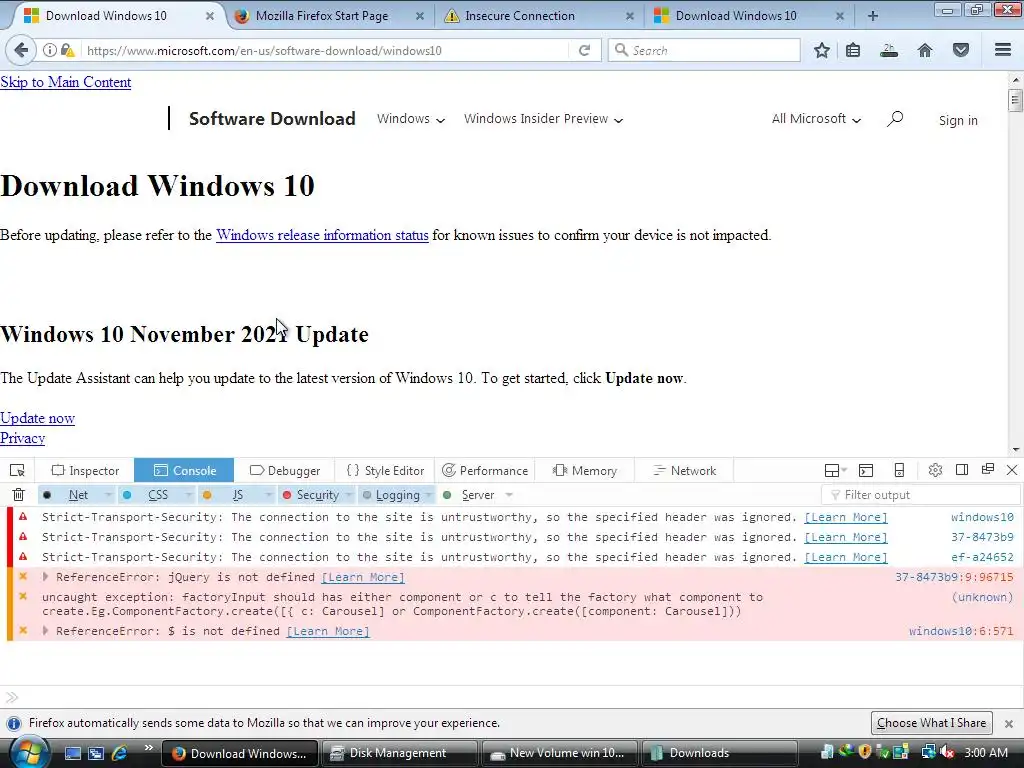The height and width of the screenshot is (768, 1024).
Task: Open Server filter dropdown arrow
Action: tap(509, 495)
